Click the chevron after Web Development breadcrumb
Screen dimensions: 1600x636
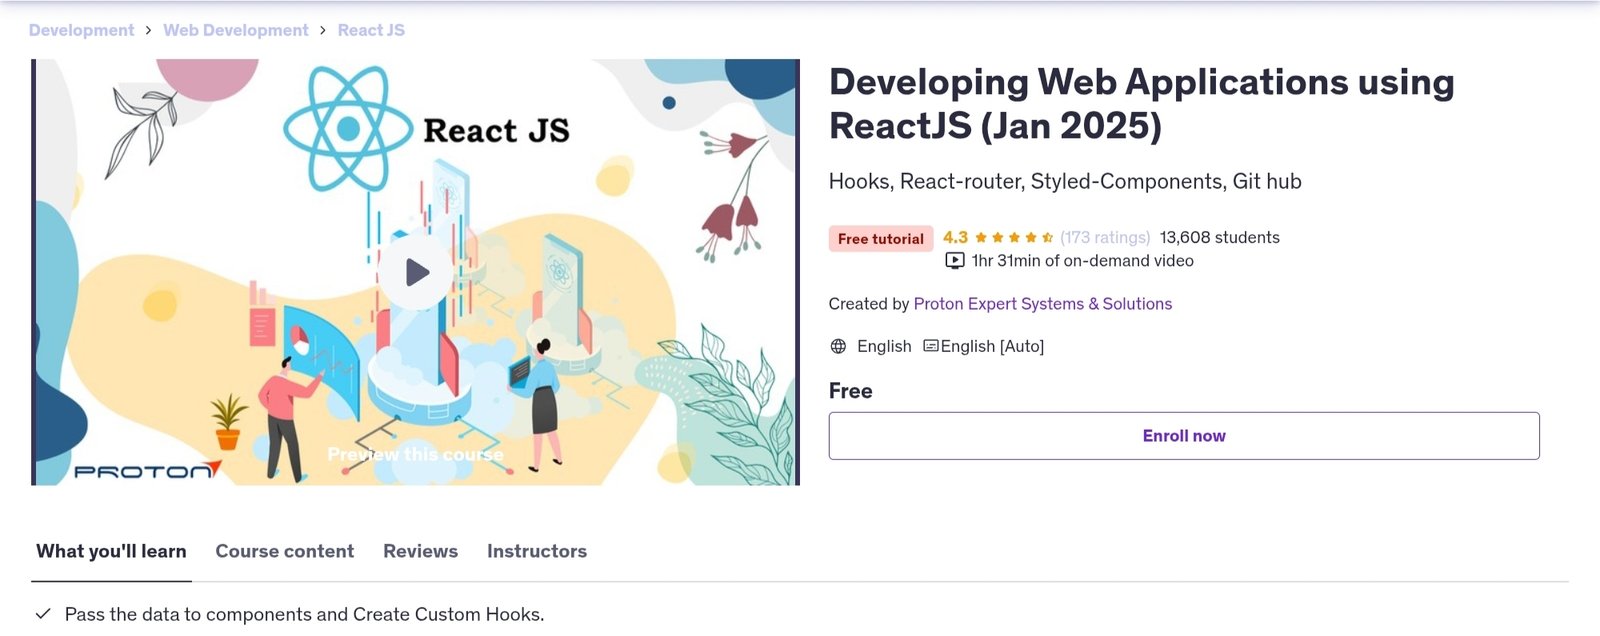pos(323,30)
